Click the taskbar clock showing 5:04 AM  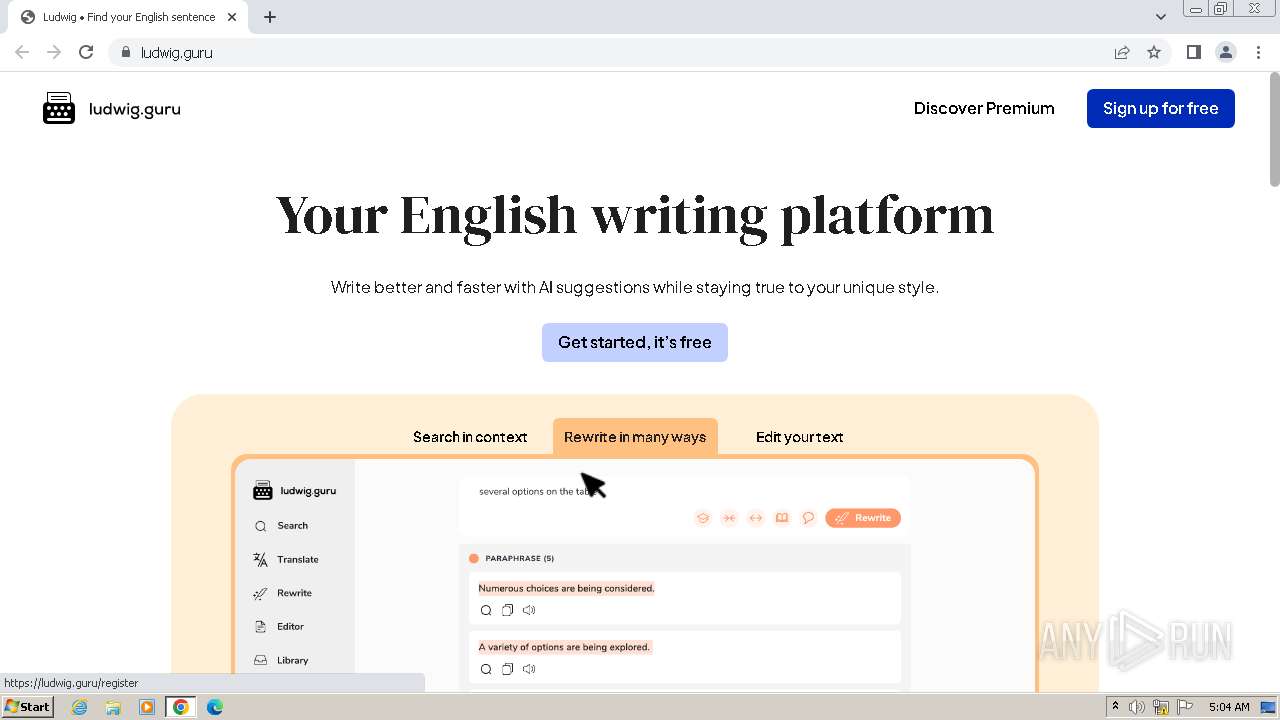[1229, 707]
